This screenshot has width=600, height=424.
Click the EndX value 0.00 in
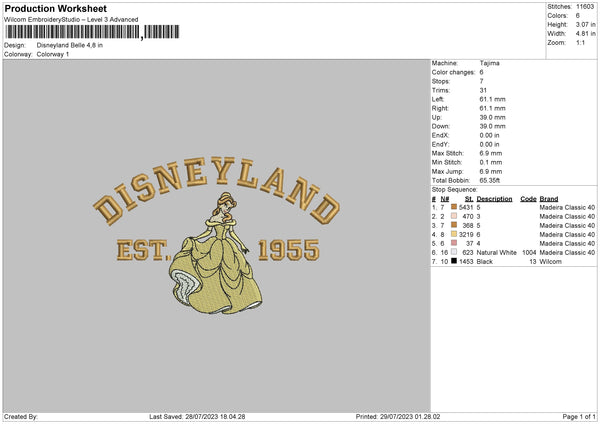point(489,135)
